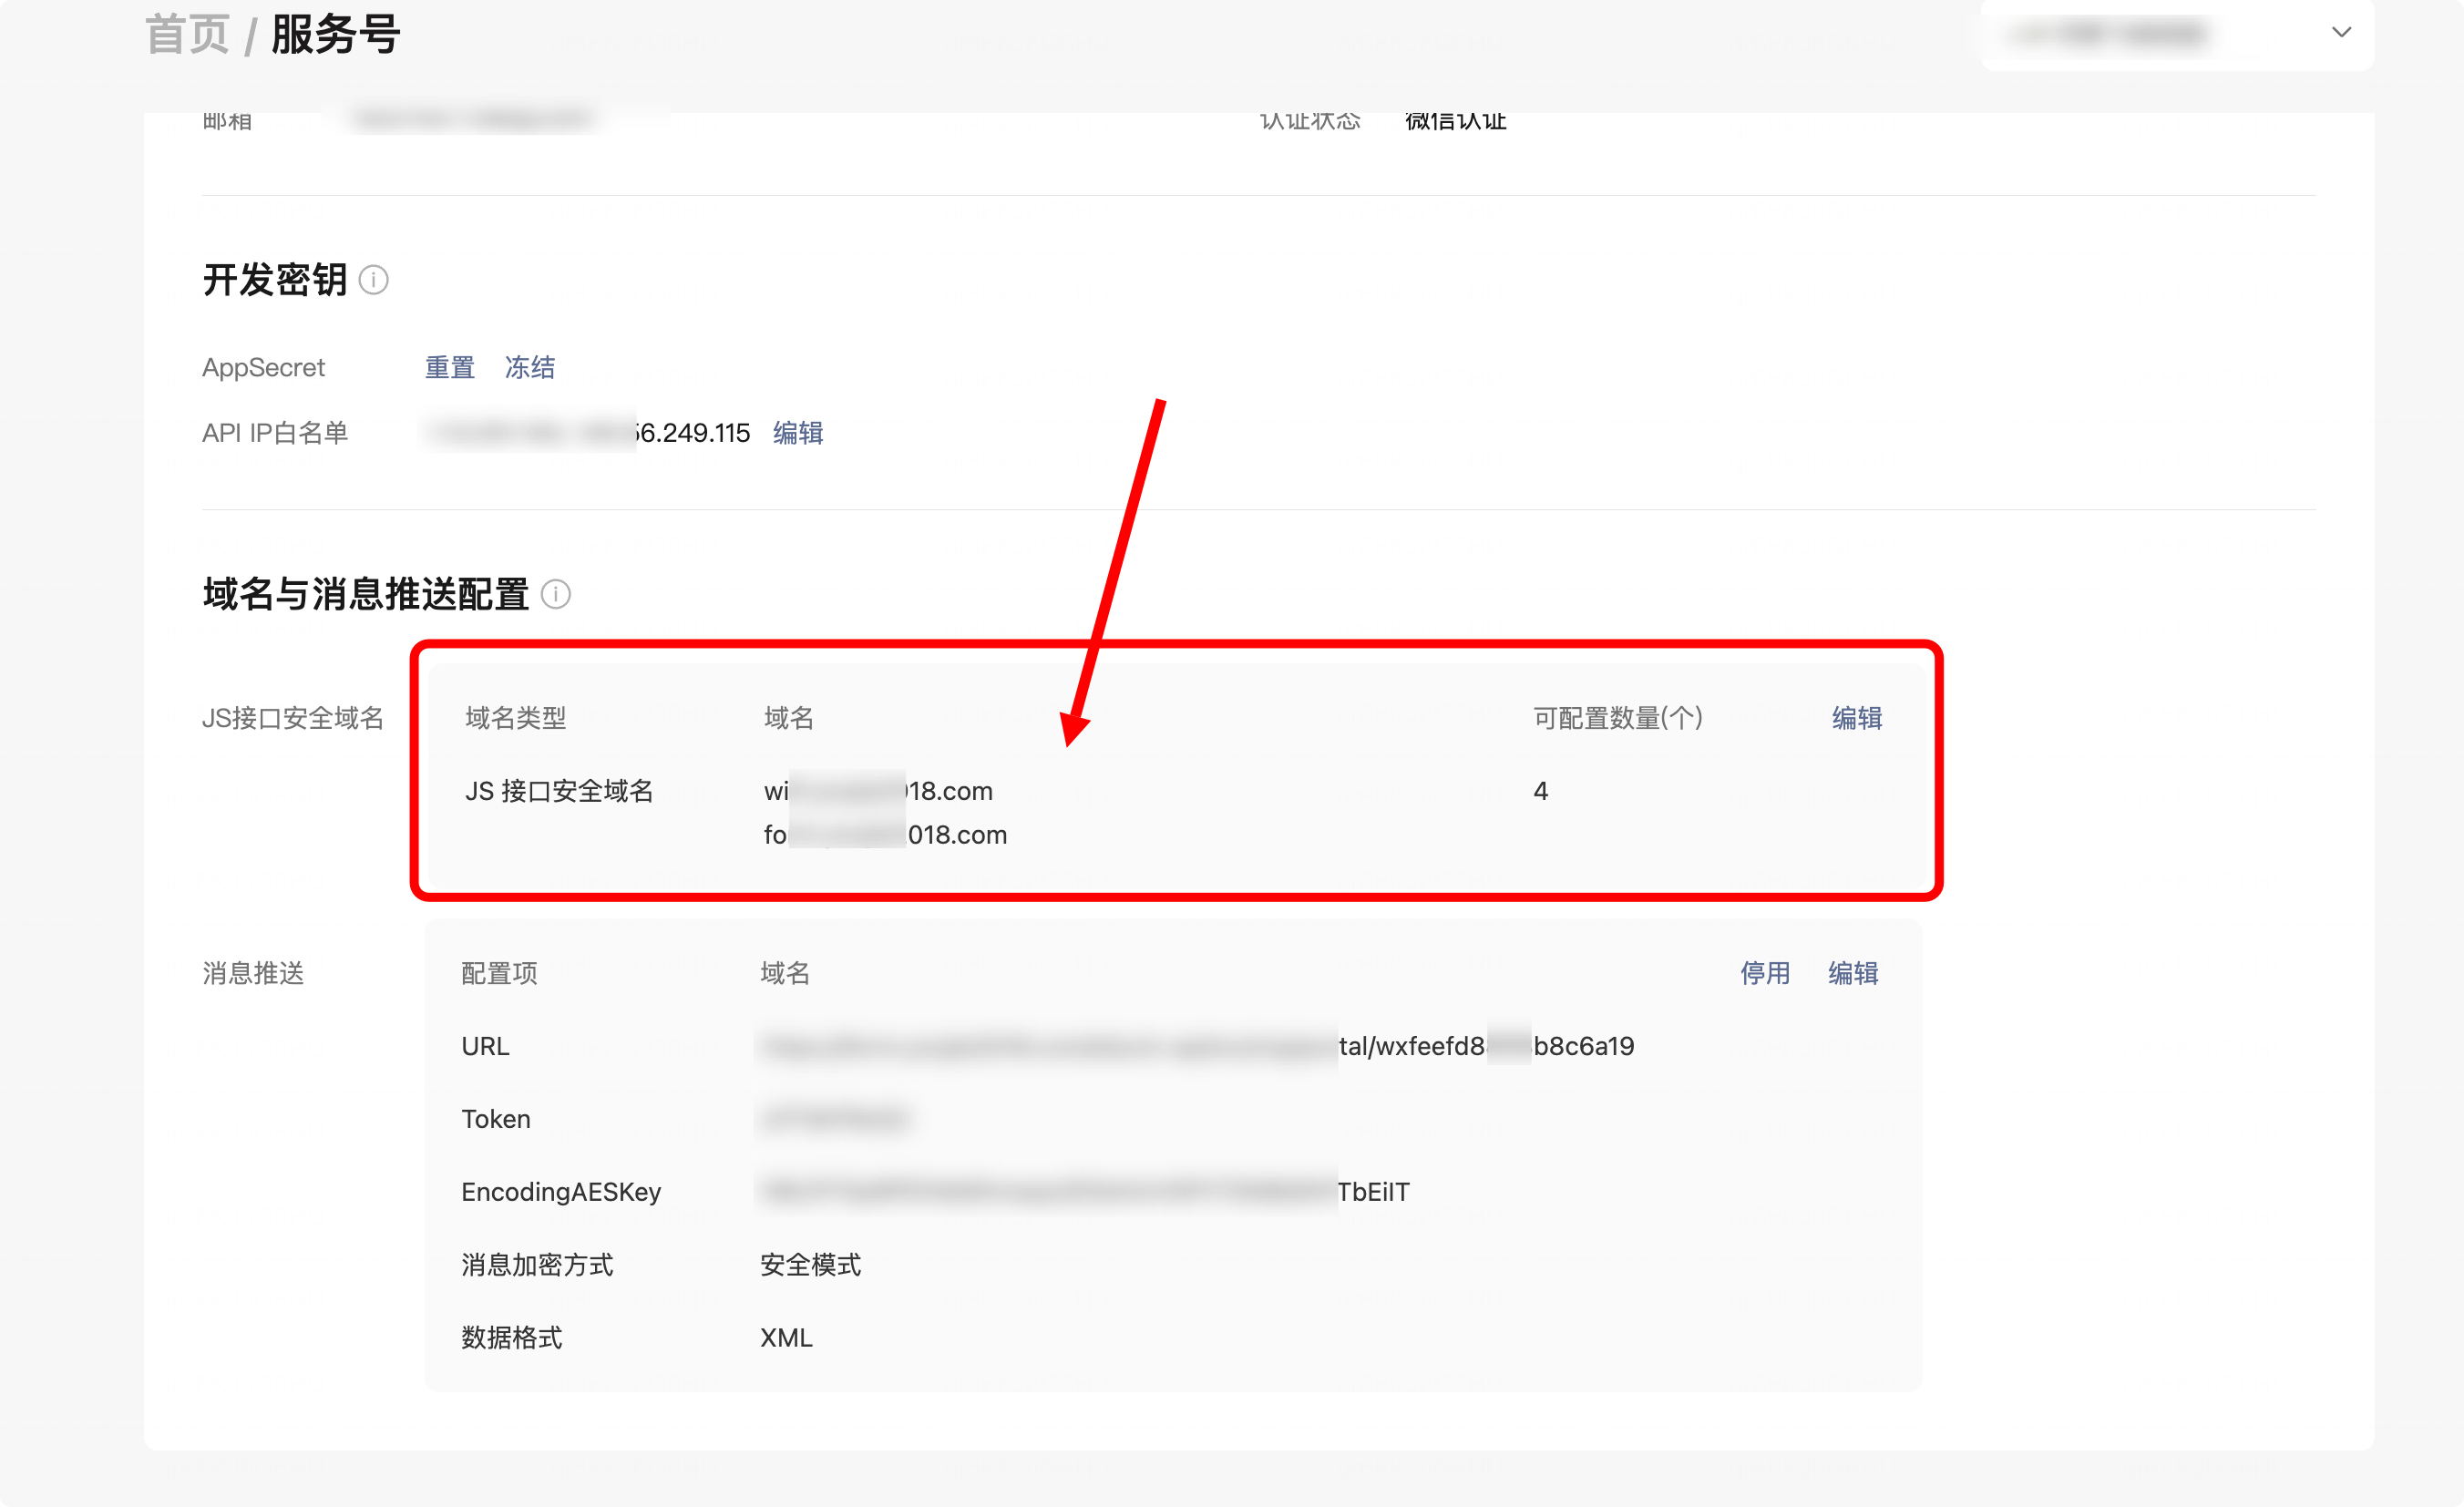Click 停用 for 消息推送
This screenshot has width=2464, height=1507.
tap(1765, 973)
